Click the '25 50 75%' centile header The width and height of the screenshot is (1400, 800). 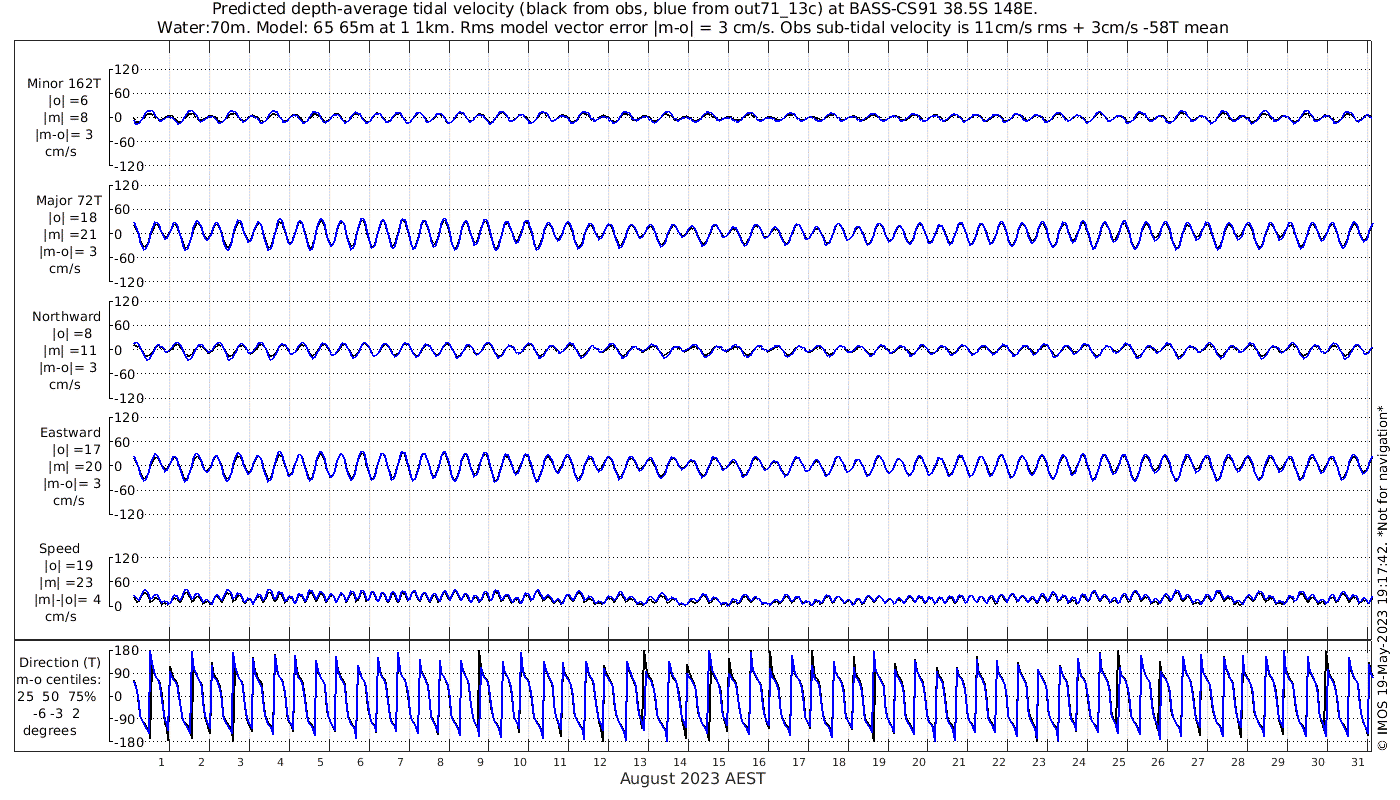[56, 696]
